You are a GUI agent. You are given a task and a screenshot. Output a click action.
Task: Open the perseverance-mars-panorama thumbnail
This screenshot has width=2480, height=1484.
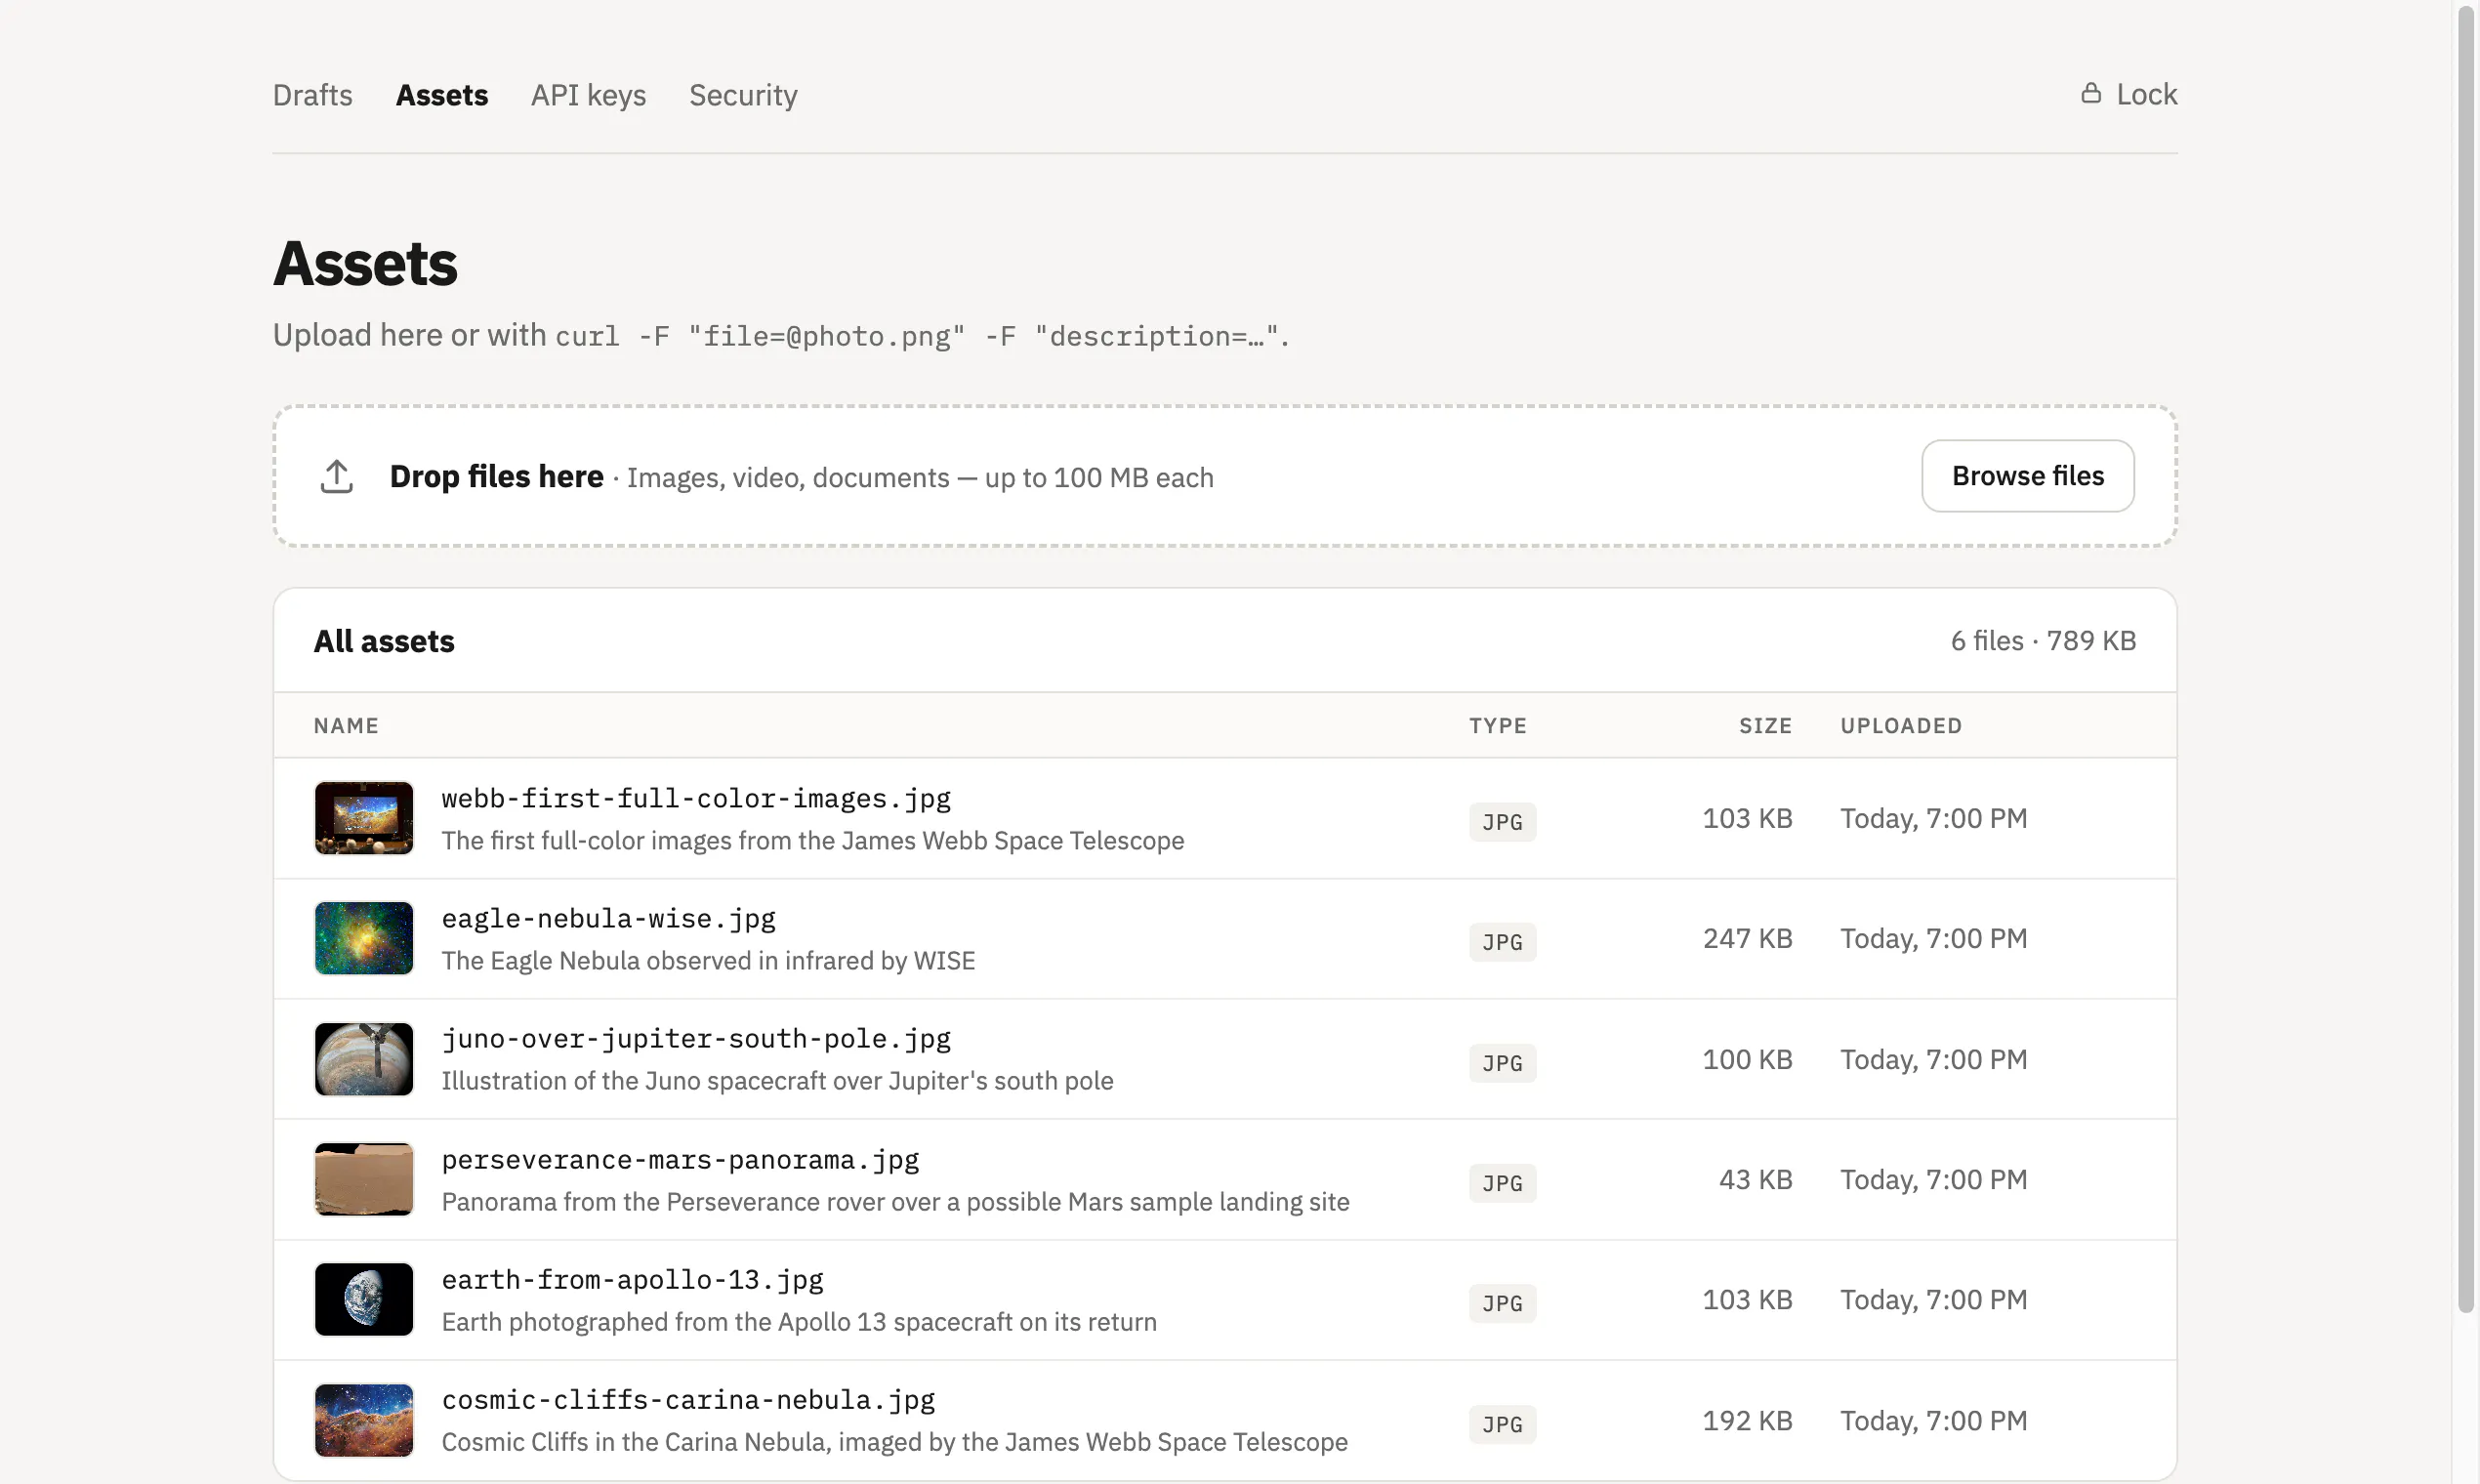tap(364, 1179)
